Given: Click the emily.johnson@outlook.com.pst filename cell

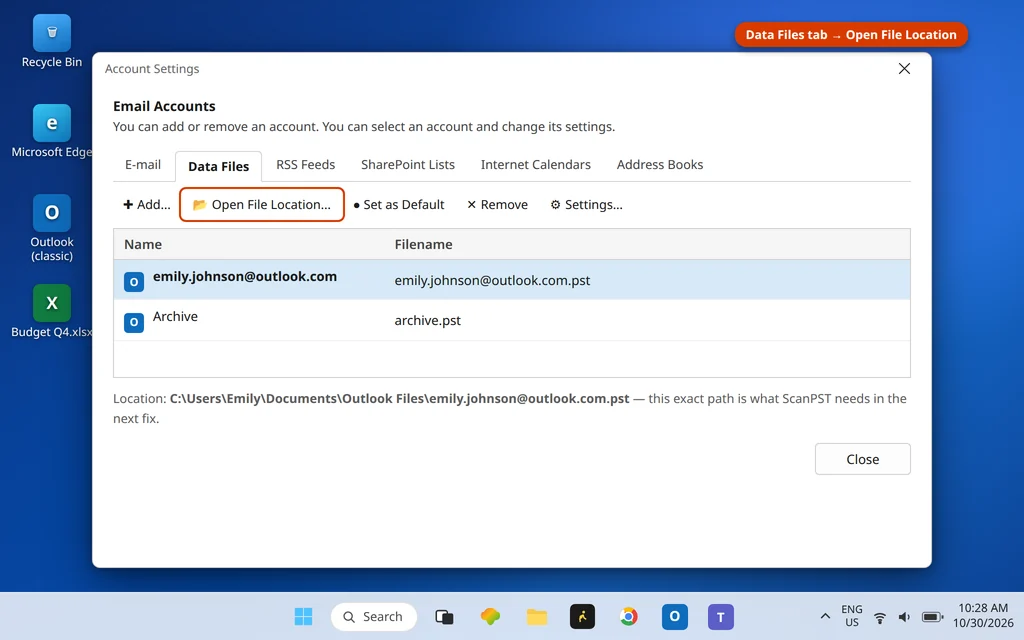Looking at the screenshot, I should point(492,280).
